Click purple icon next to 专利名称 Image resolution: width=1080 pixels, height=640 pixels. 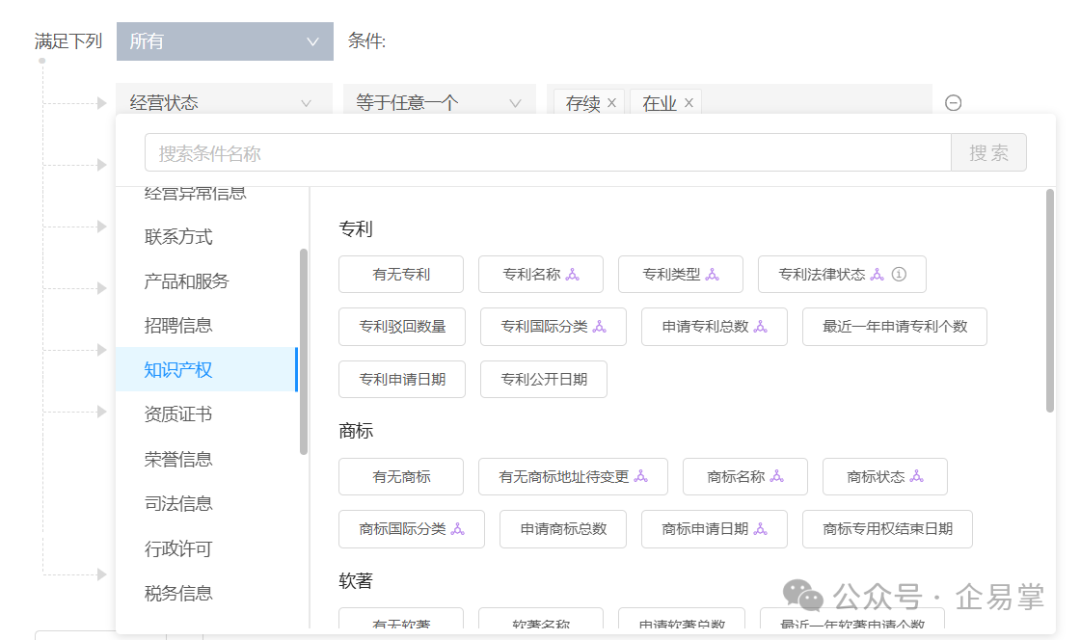[x=572, y=274]
